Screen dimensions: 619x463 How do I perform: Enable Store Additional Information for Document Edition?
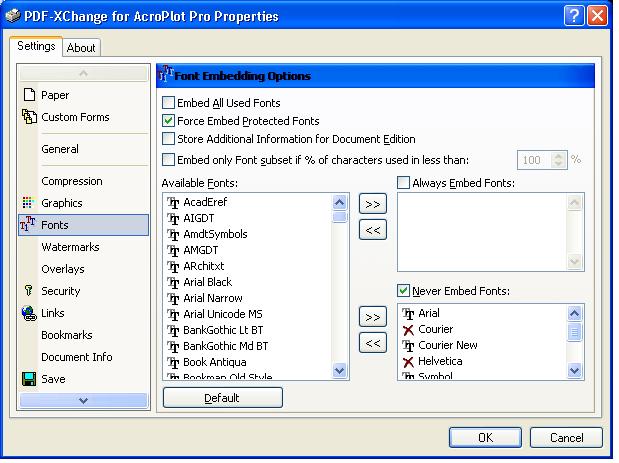point(169,139)
